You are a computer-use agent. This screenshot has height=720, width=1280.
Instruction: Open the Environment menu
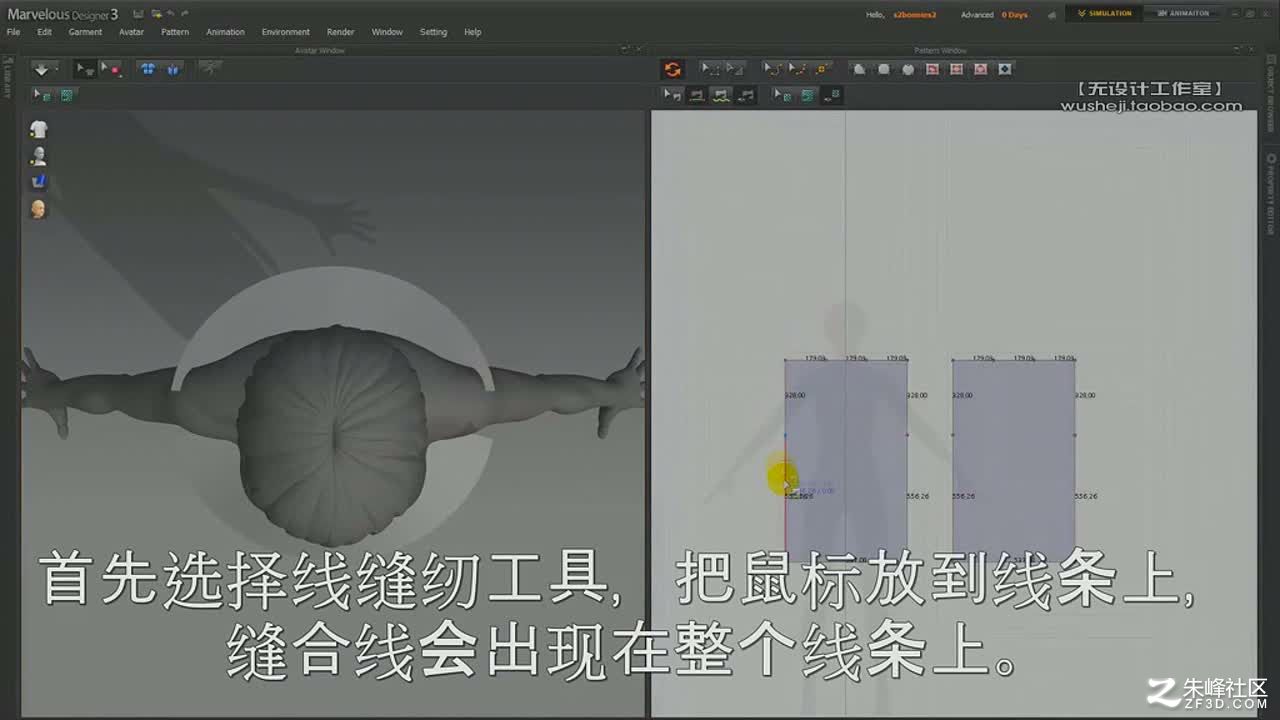286,32
